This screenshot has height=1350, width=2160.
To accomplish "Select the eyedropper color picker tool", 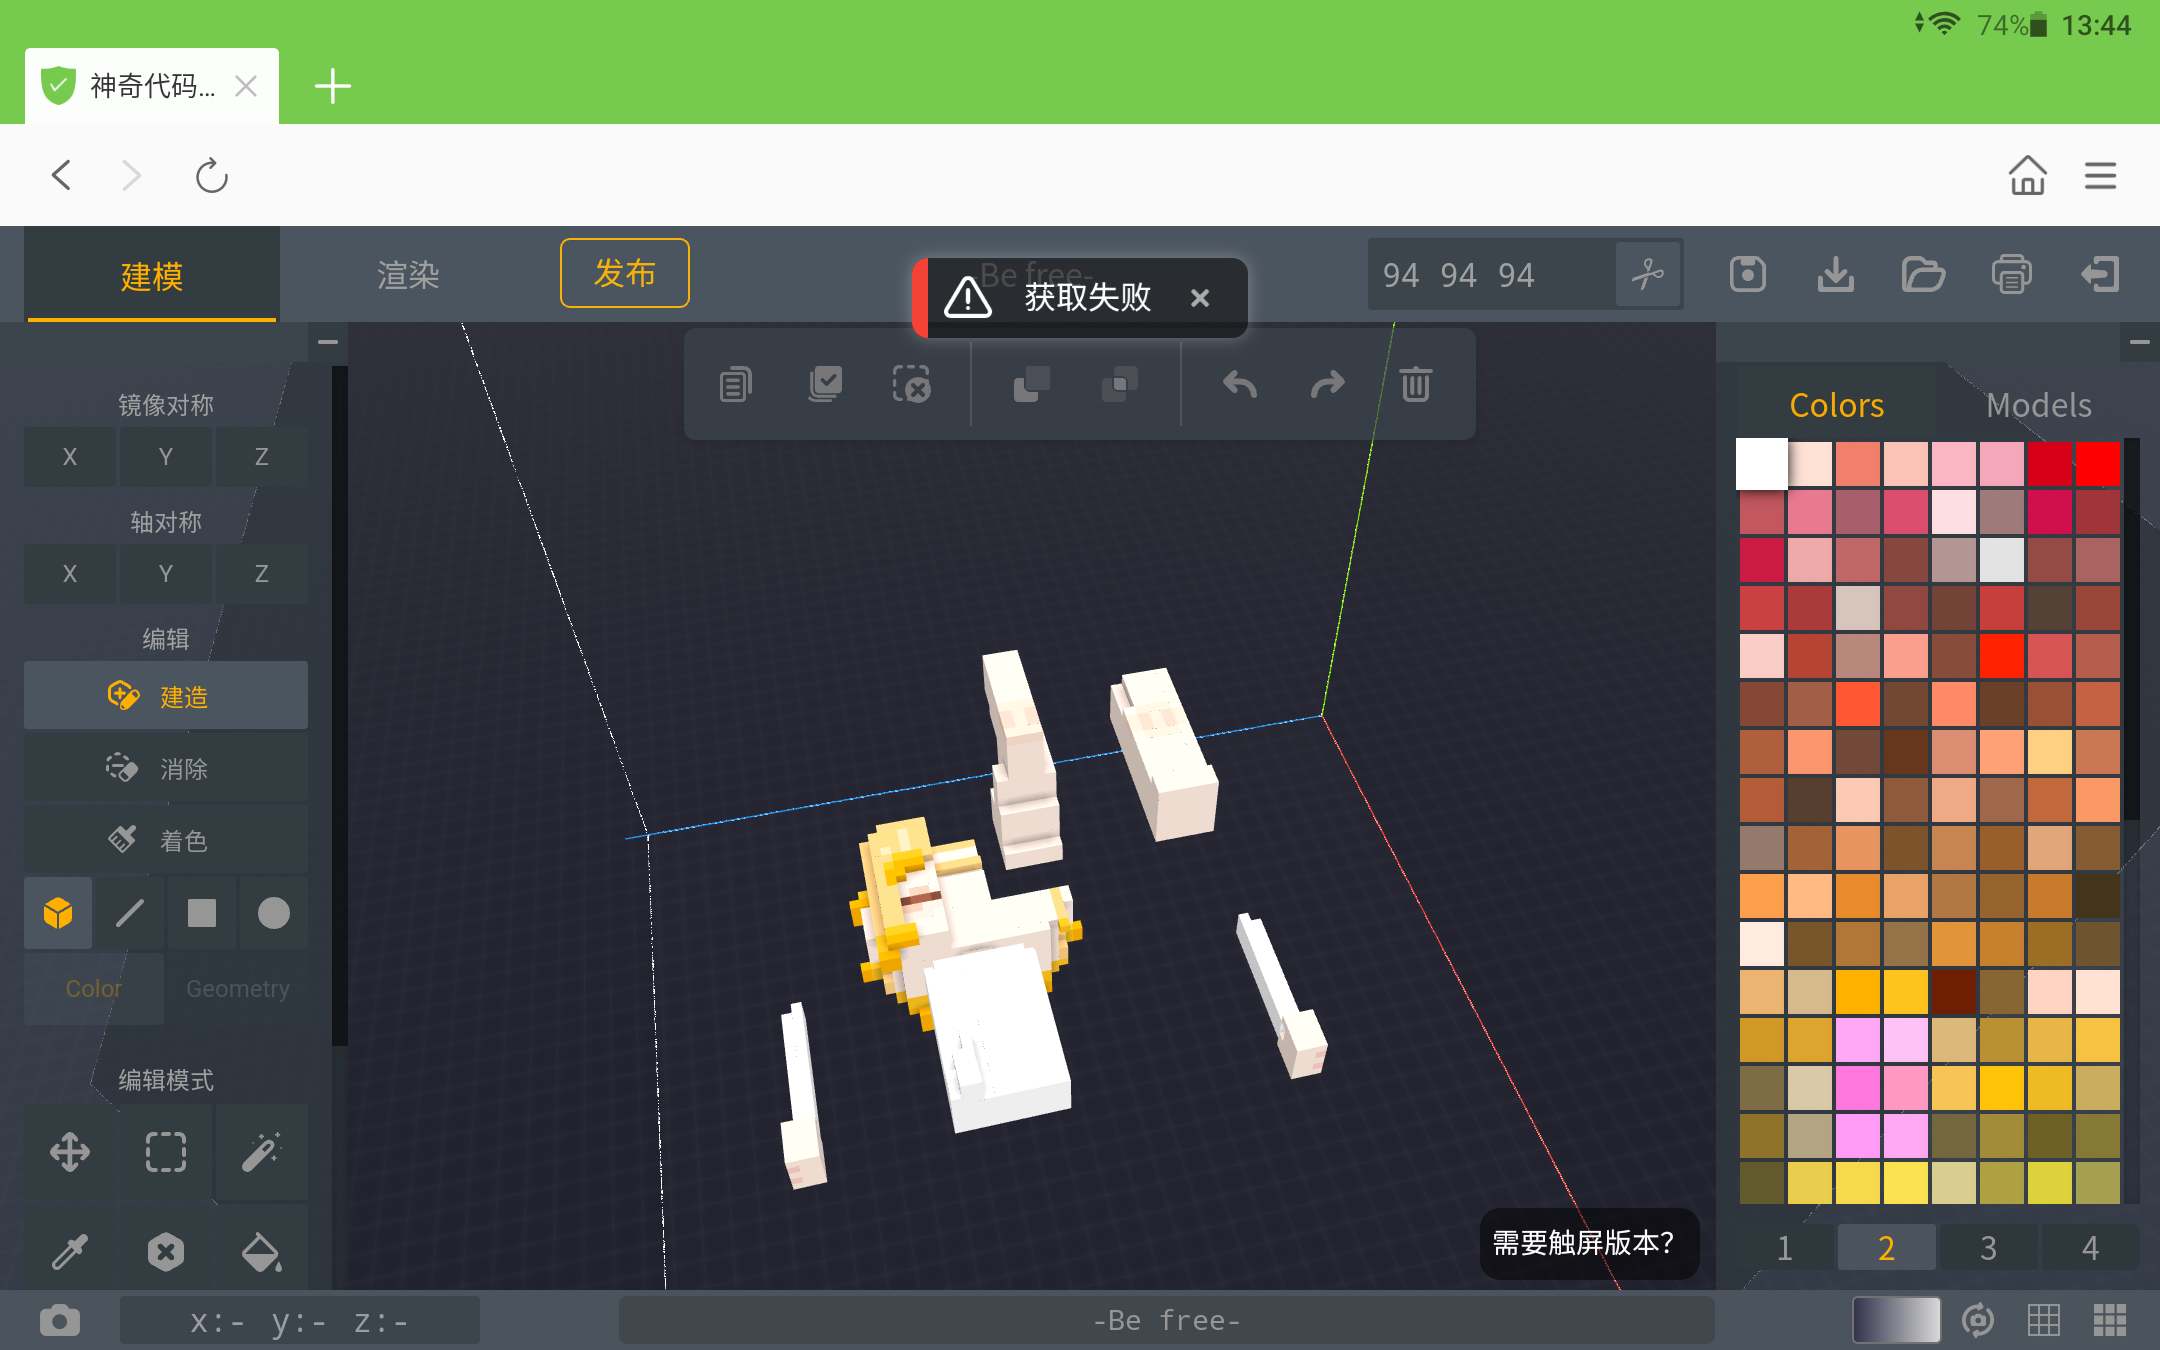I will pos(70,1250).
